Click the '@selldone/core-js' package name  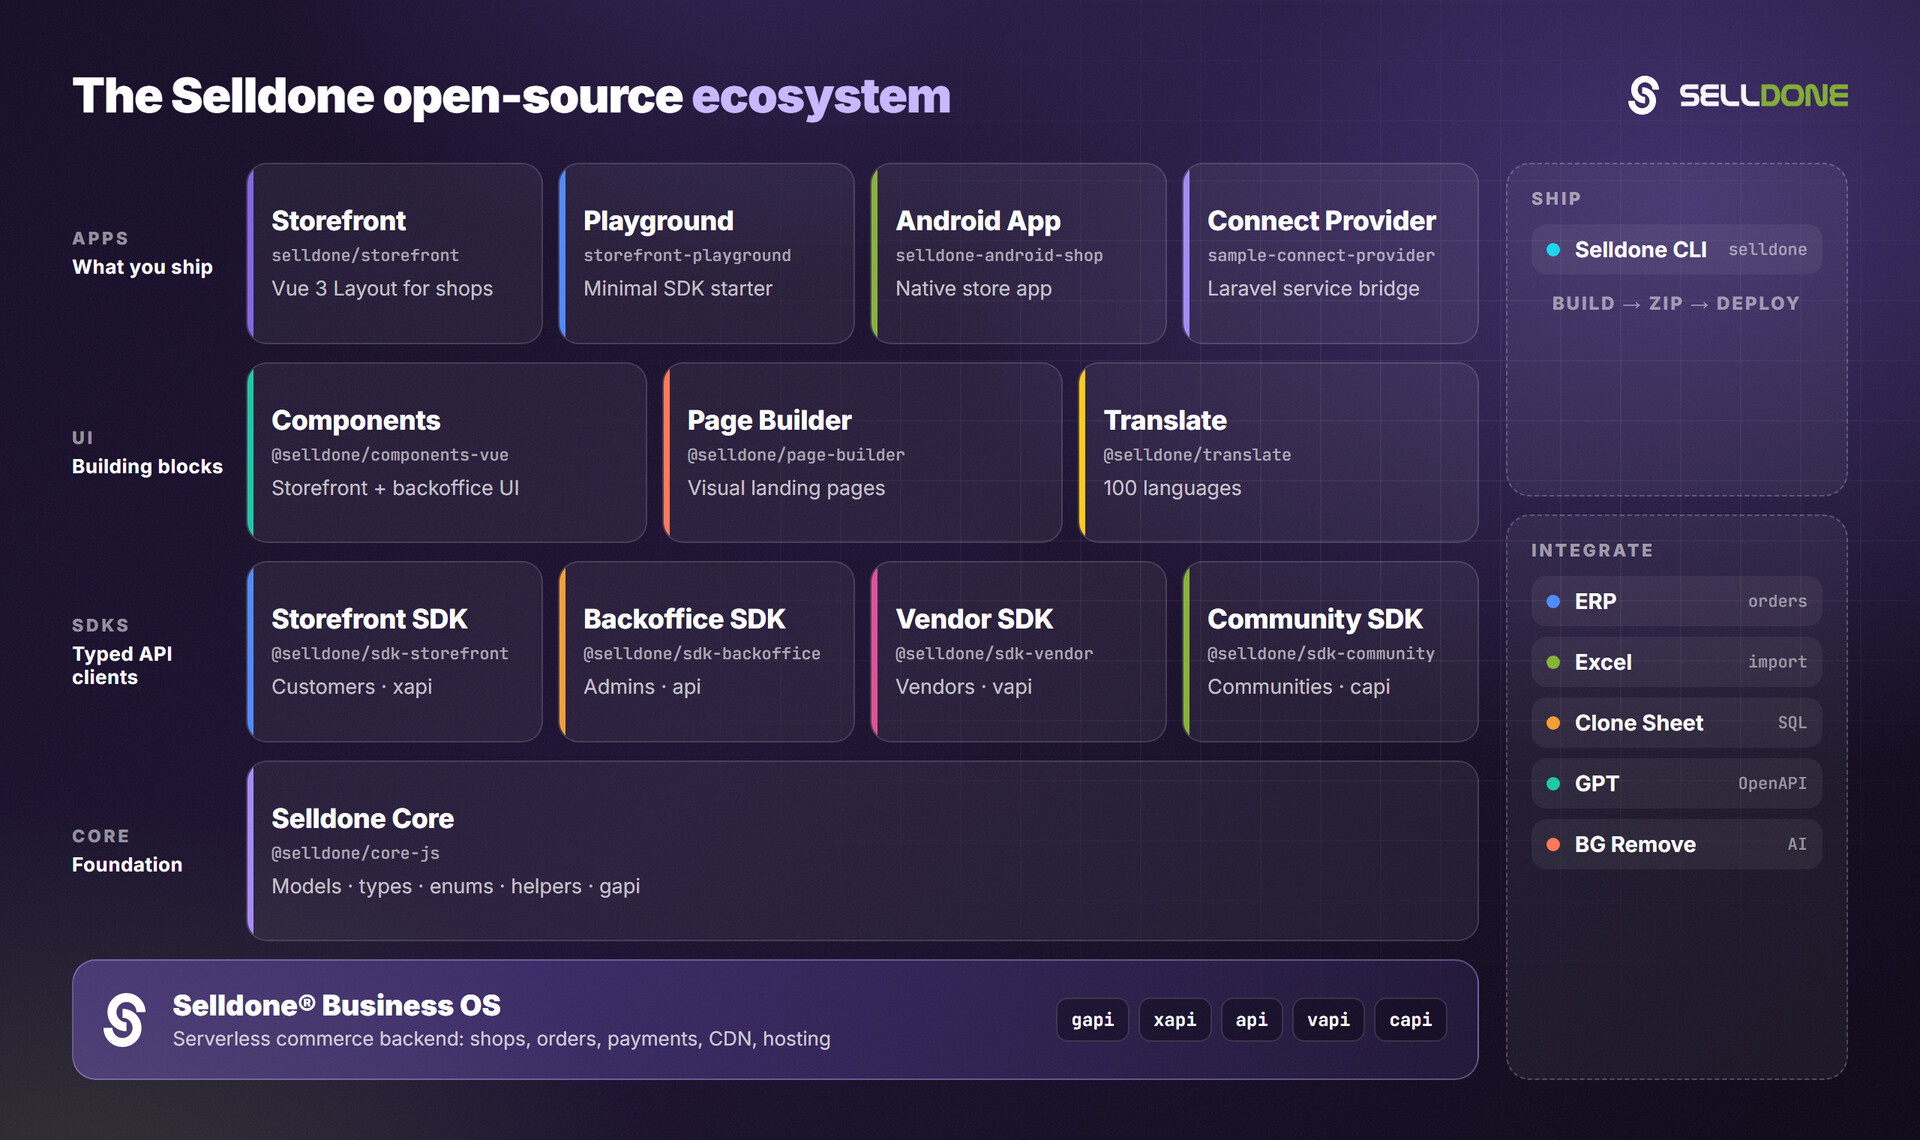356,853
